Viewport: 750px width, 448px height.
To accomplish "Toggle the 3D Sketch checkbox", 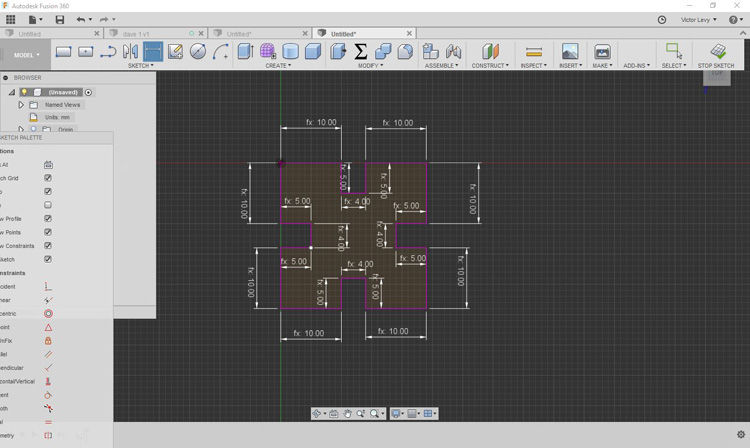I will coord(48,259).
